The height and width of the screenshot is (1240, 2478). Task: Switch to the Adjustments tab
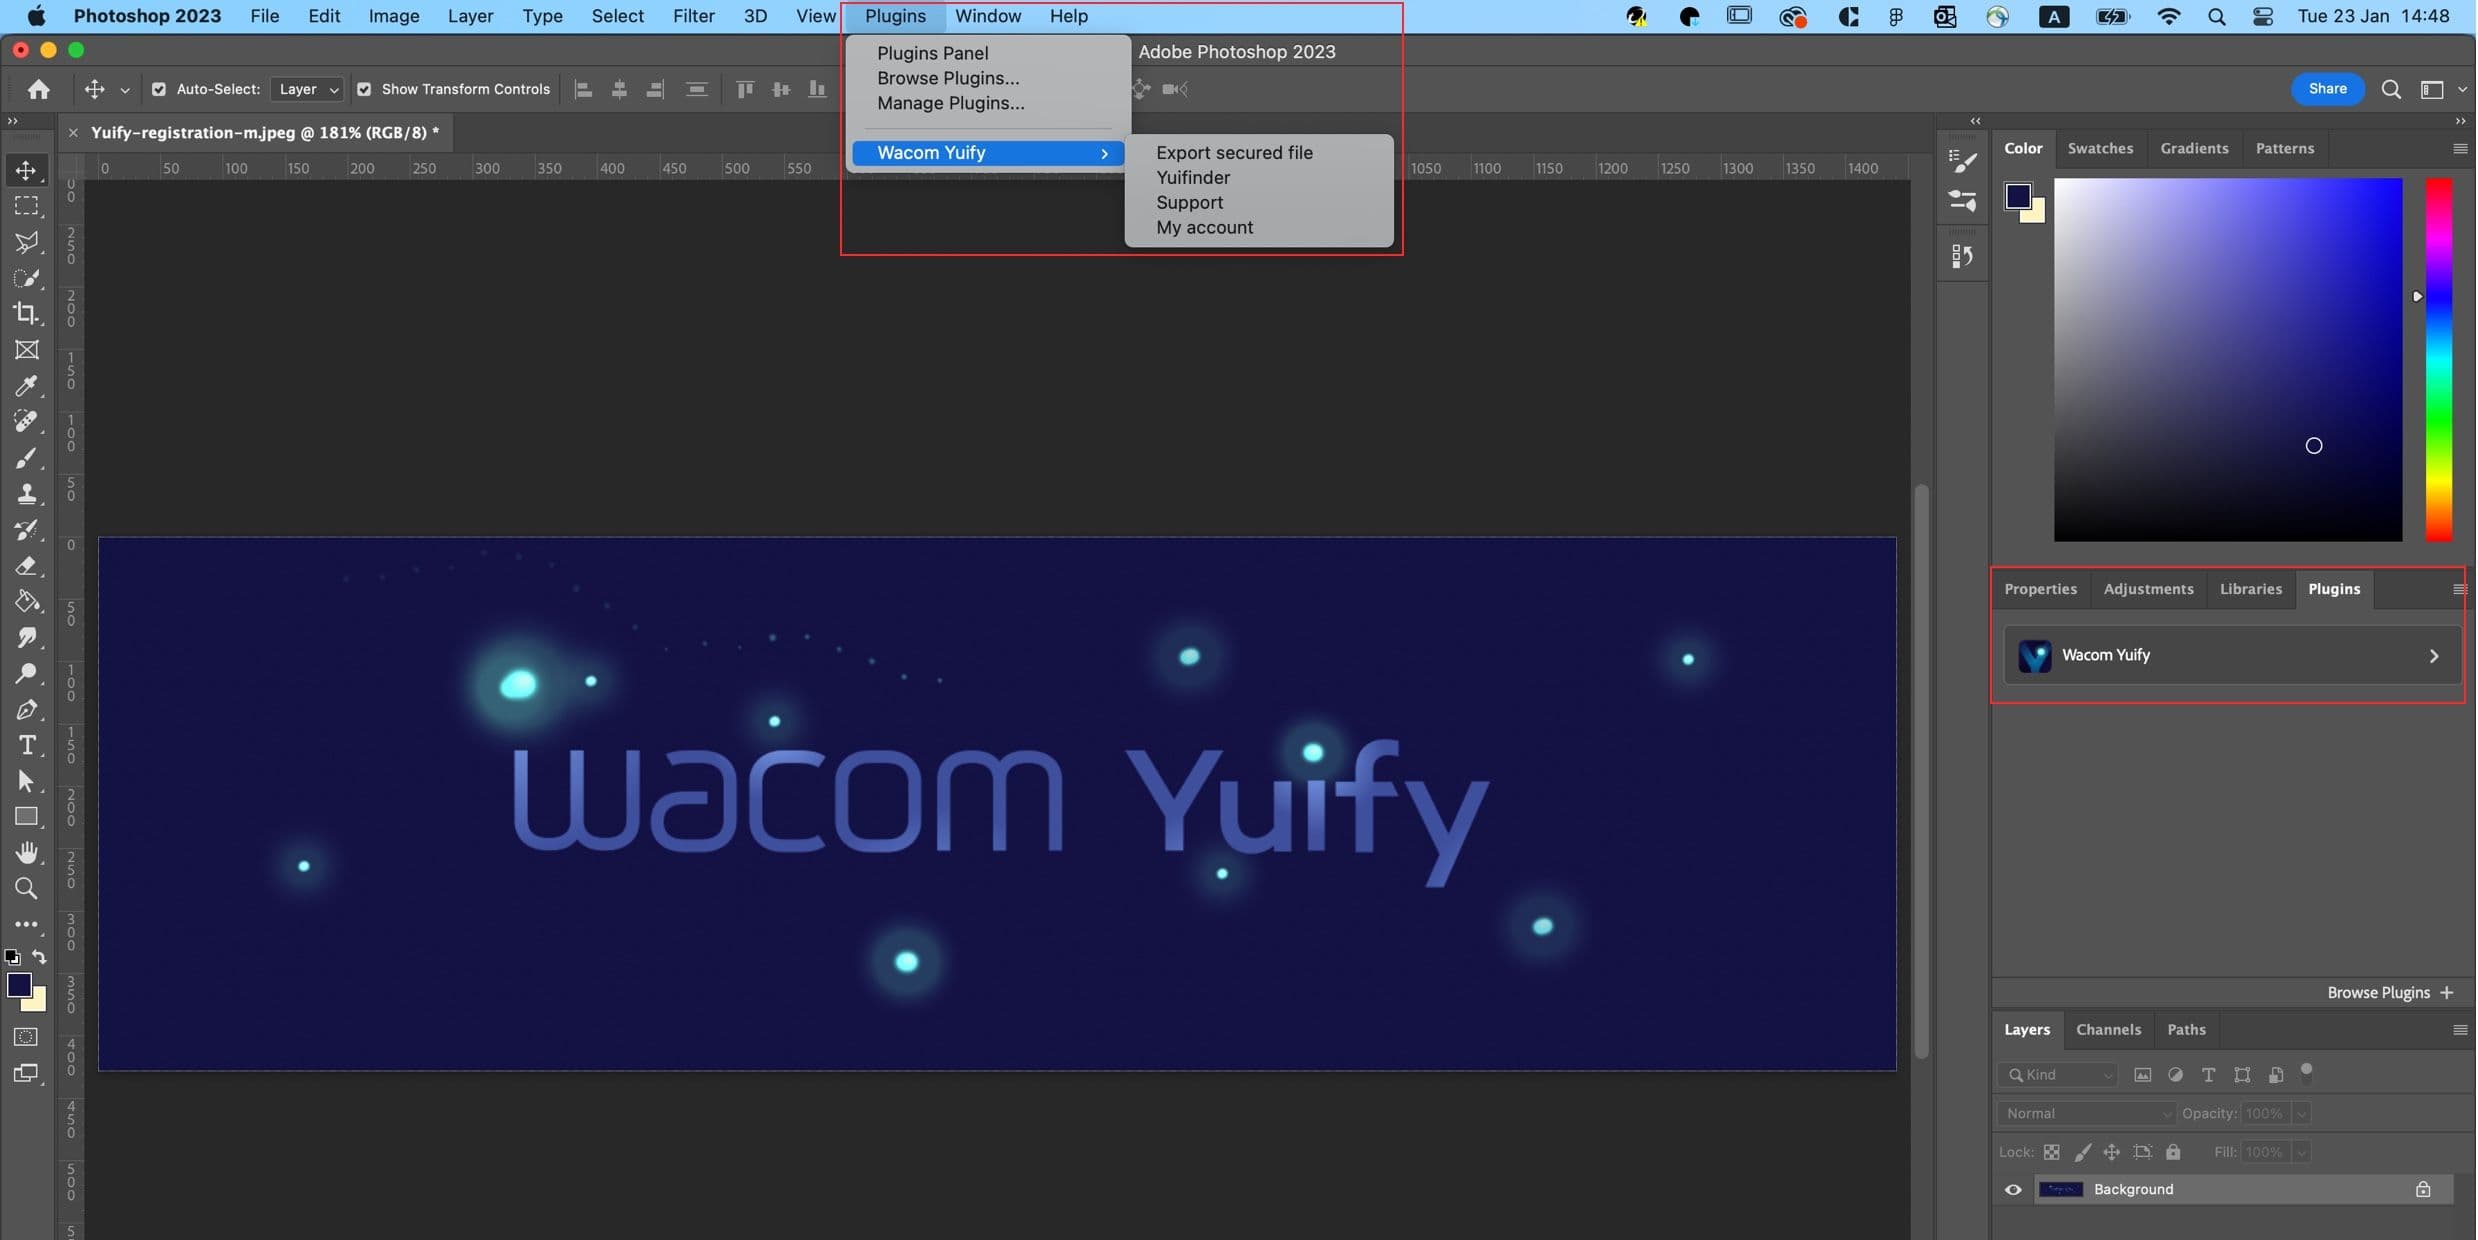click(x=2148, y=589)
